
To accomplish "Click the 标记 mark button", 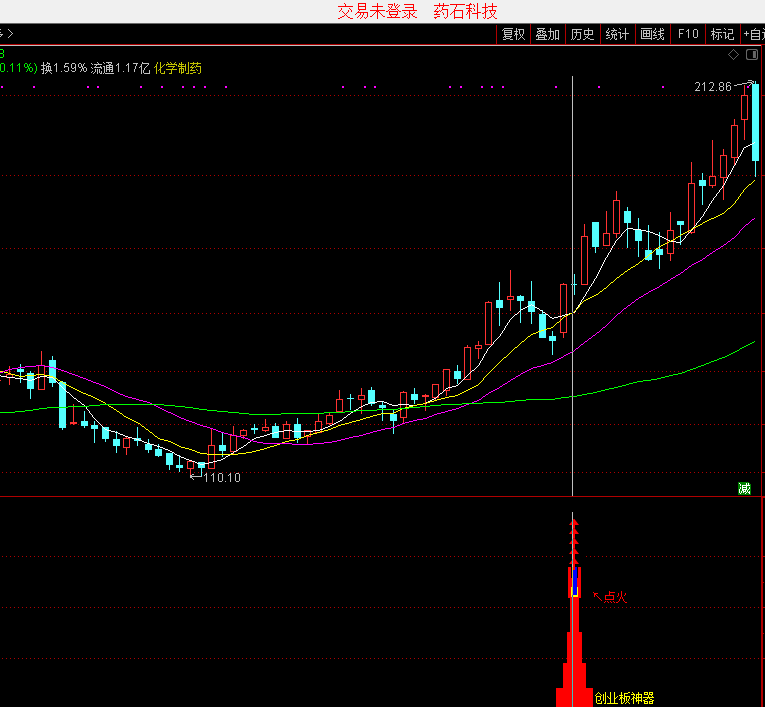I will tap(722, 34).
